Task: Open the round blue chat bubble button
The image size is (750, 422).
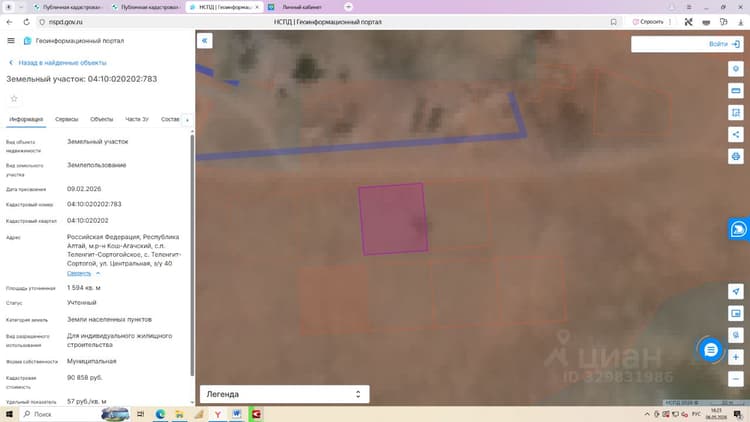Action: click(x=710, y=350)
